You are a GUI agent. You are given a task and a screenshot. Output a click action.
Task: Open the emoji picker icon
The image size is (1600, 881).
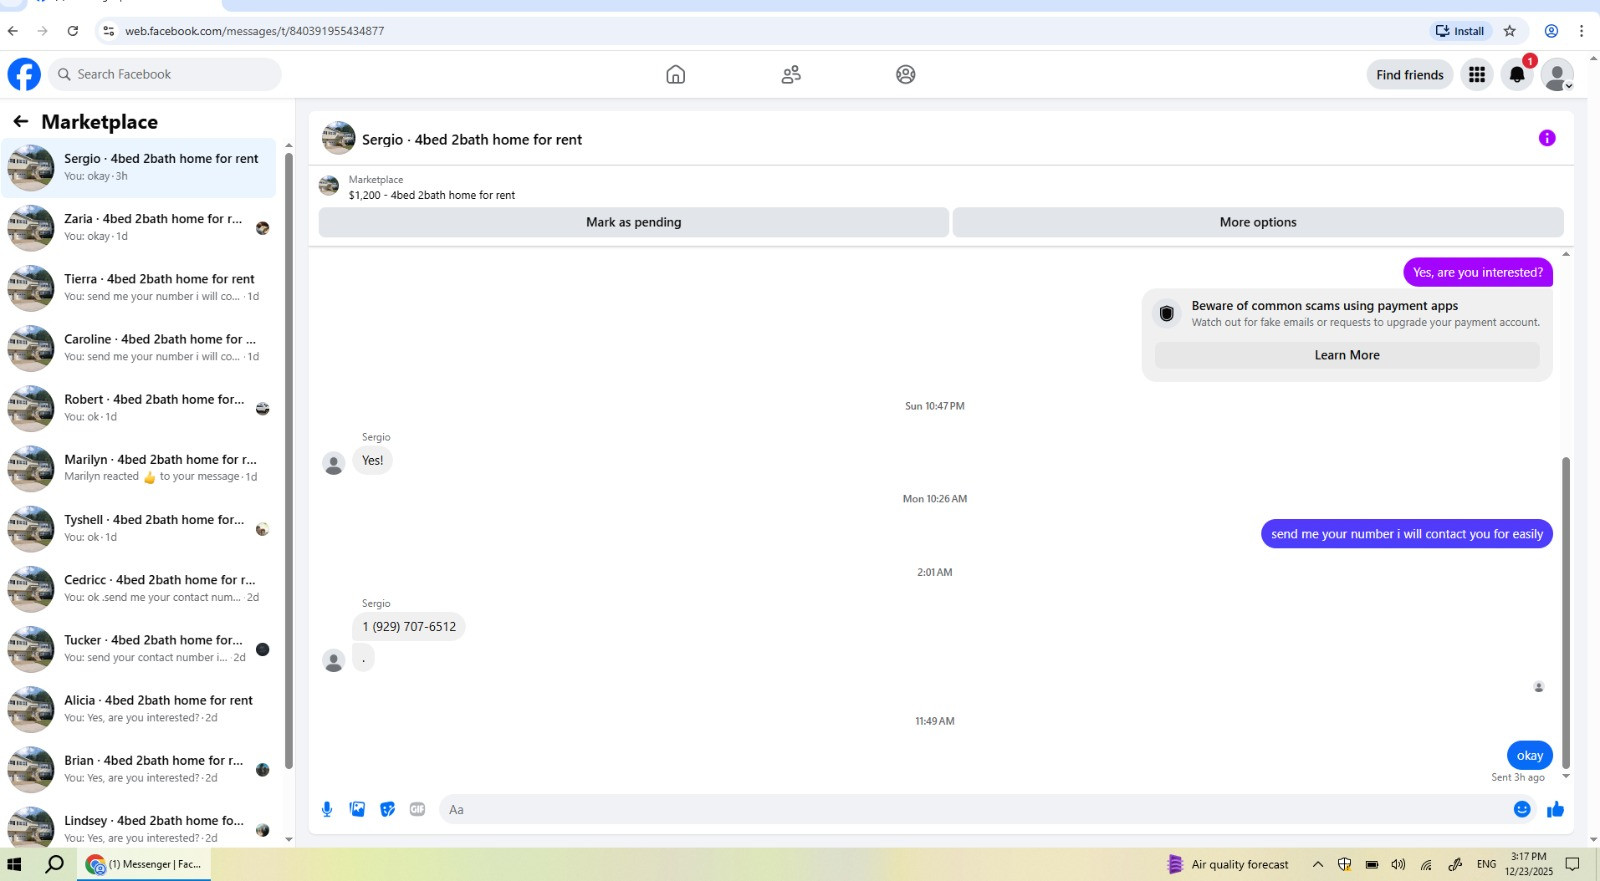[x=1522, y=809]
